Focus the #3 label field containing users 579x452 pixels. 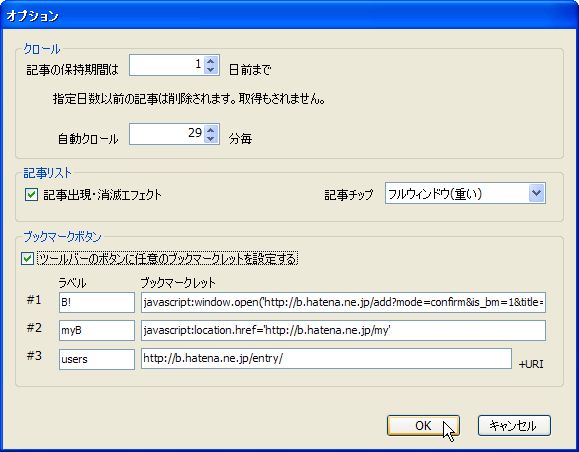(x=97, y=359)
